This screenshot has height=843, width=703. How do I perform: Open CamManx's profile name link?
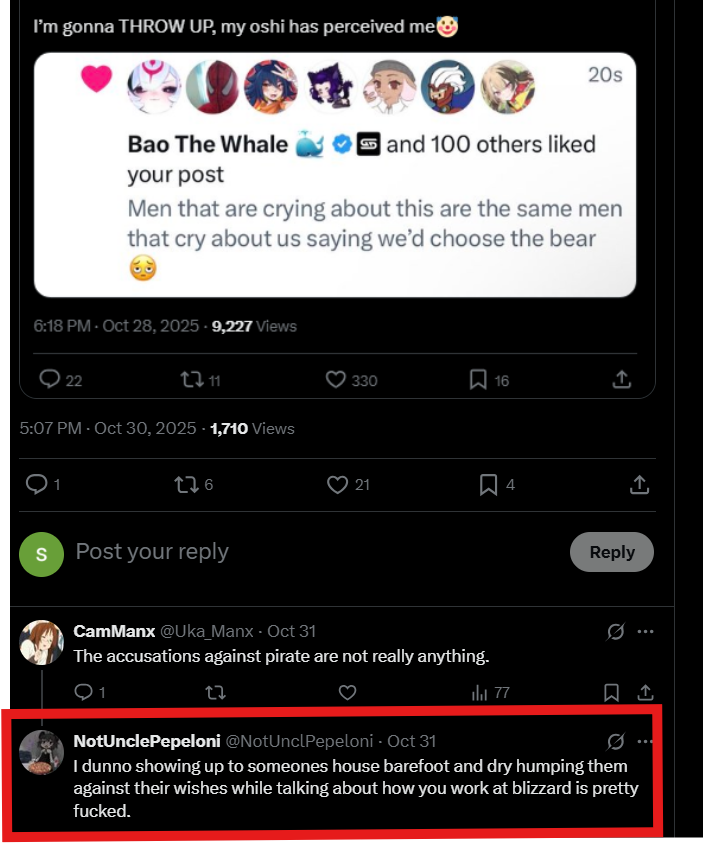113,631
